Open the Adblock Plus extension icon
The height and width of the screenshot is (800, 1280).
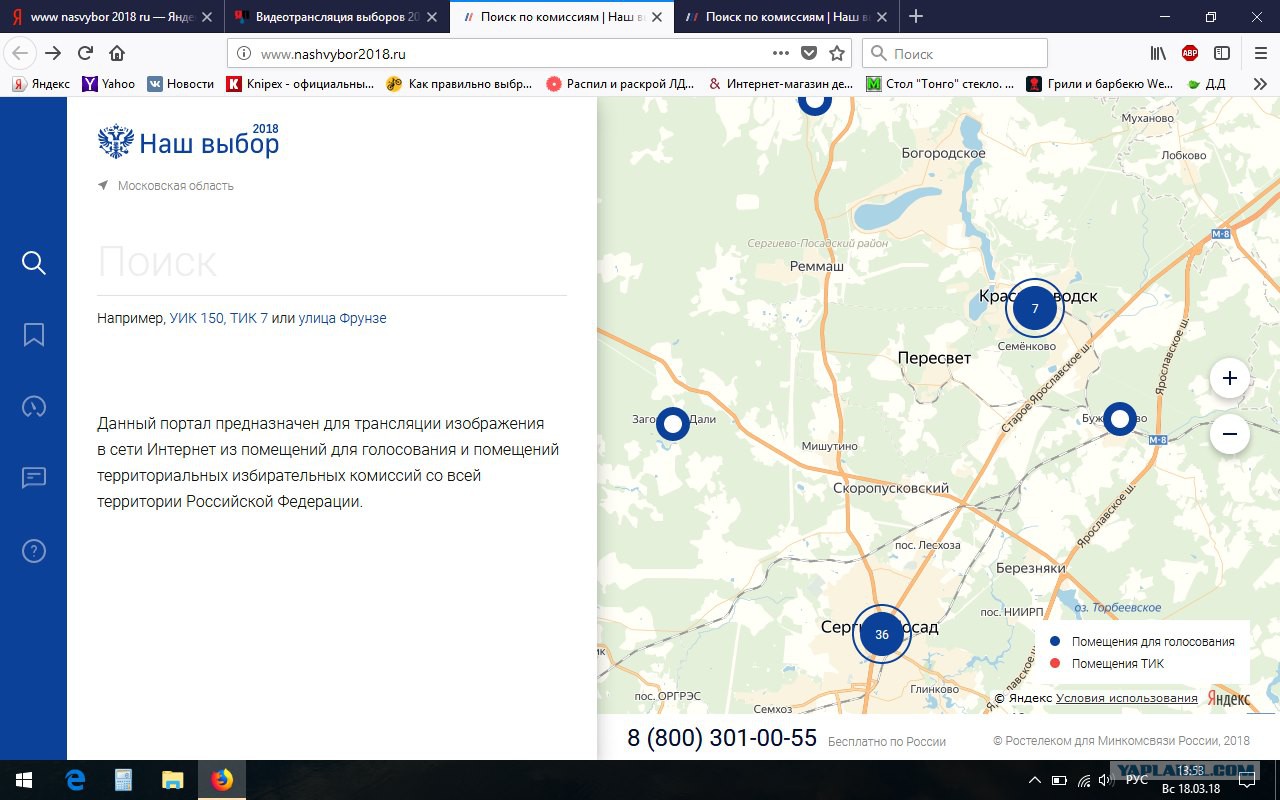[1190, 54]
